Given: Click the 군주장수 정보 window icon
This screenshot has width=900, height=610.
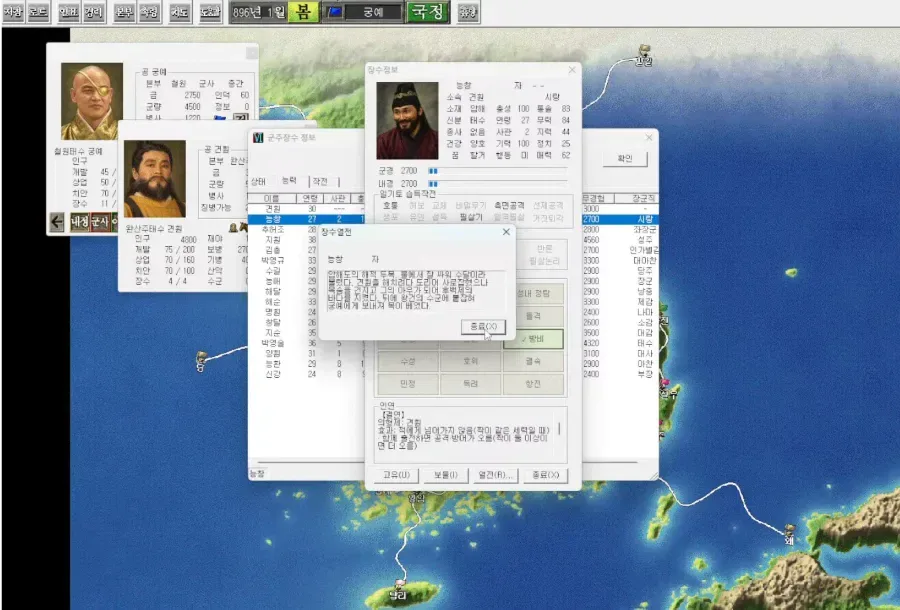Looking at the screenshot, I should point(258,138).
